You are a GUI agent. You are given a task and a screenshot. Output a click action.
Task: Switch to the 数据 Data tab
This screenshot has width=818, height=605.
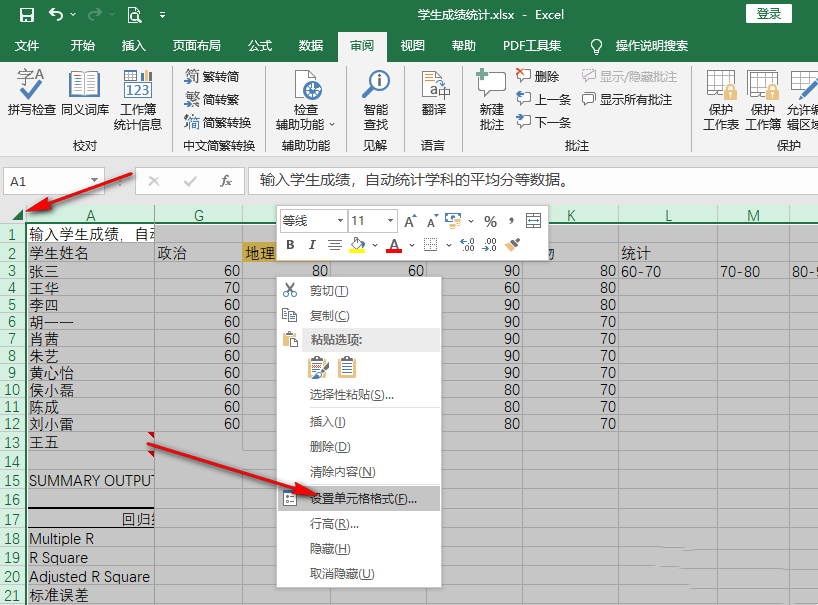click(311, 46)
